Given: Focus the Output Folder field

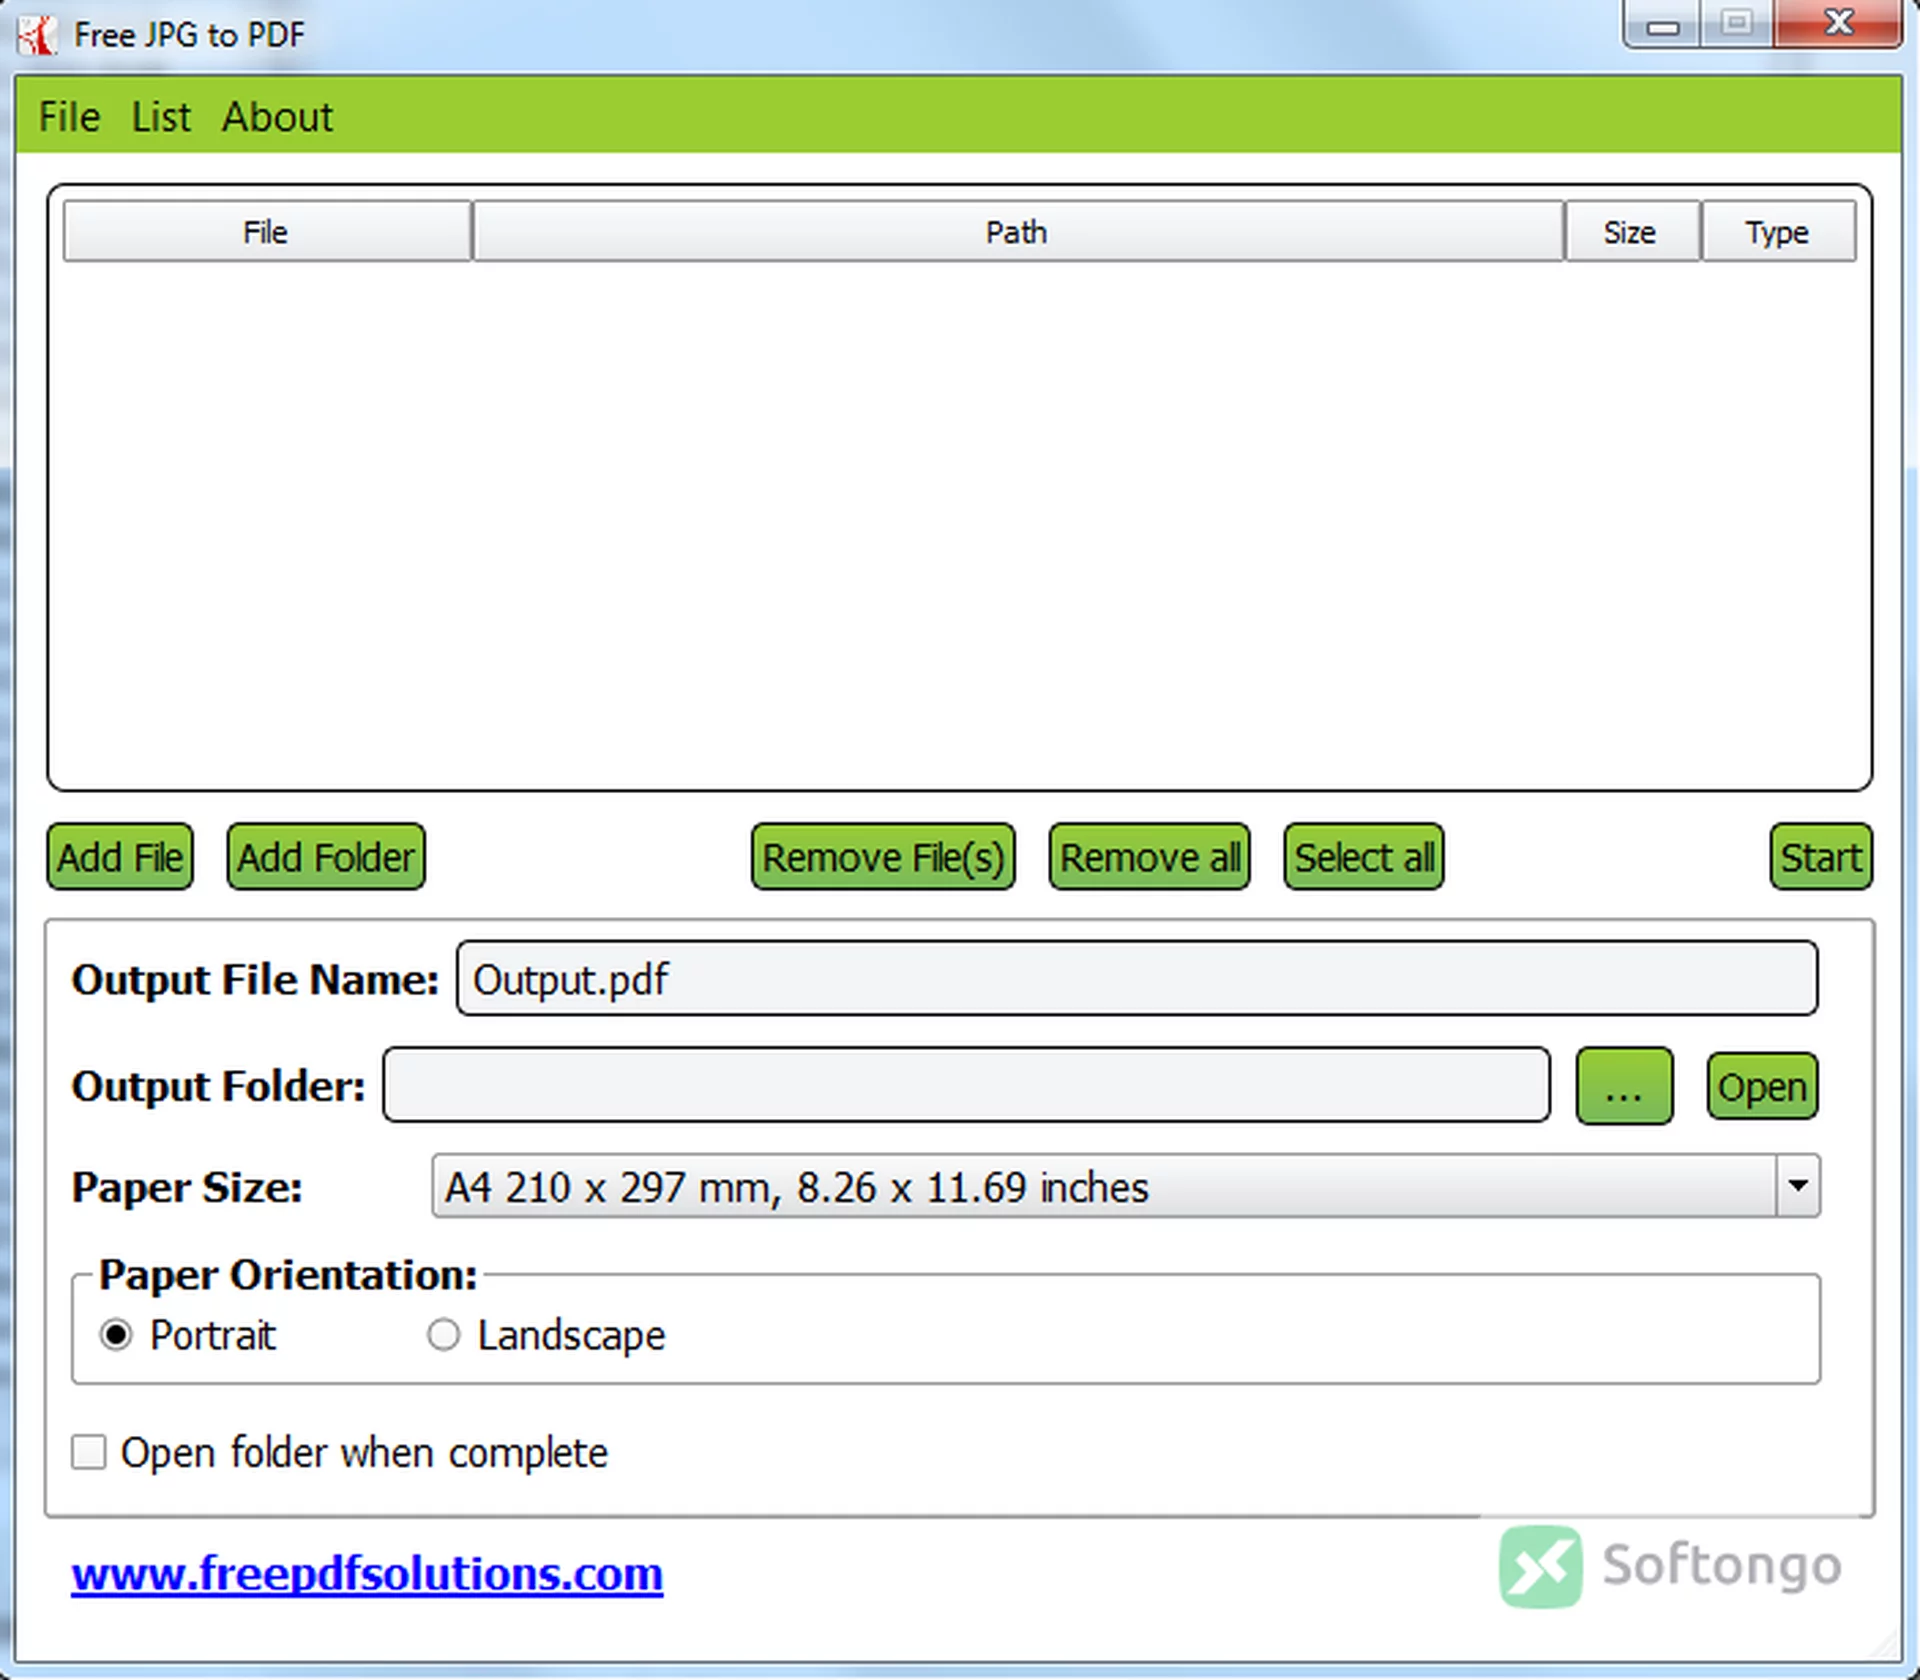Looking at the screenshot, I should coord(966,1085).
